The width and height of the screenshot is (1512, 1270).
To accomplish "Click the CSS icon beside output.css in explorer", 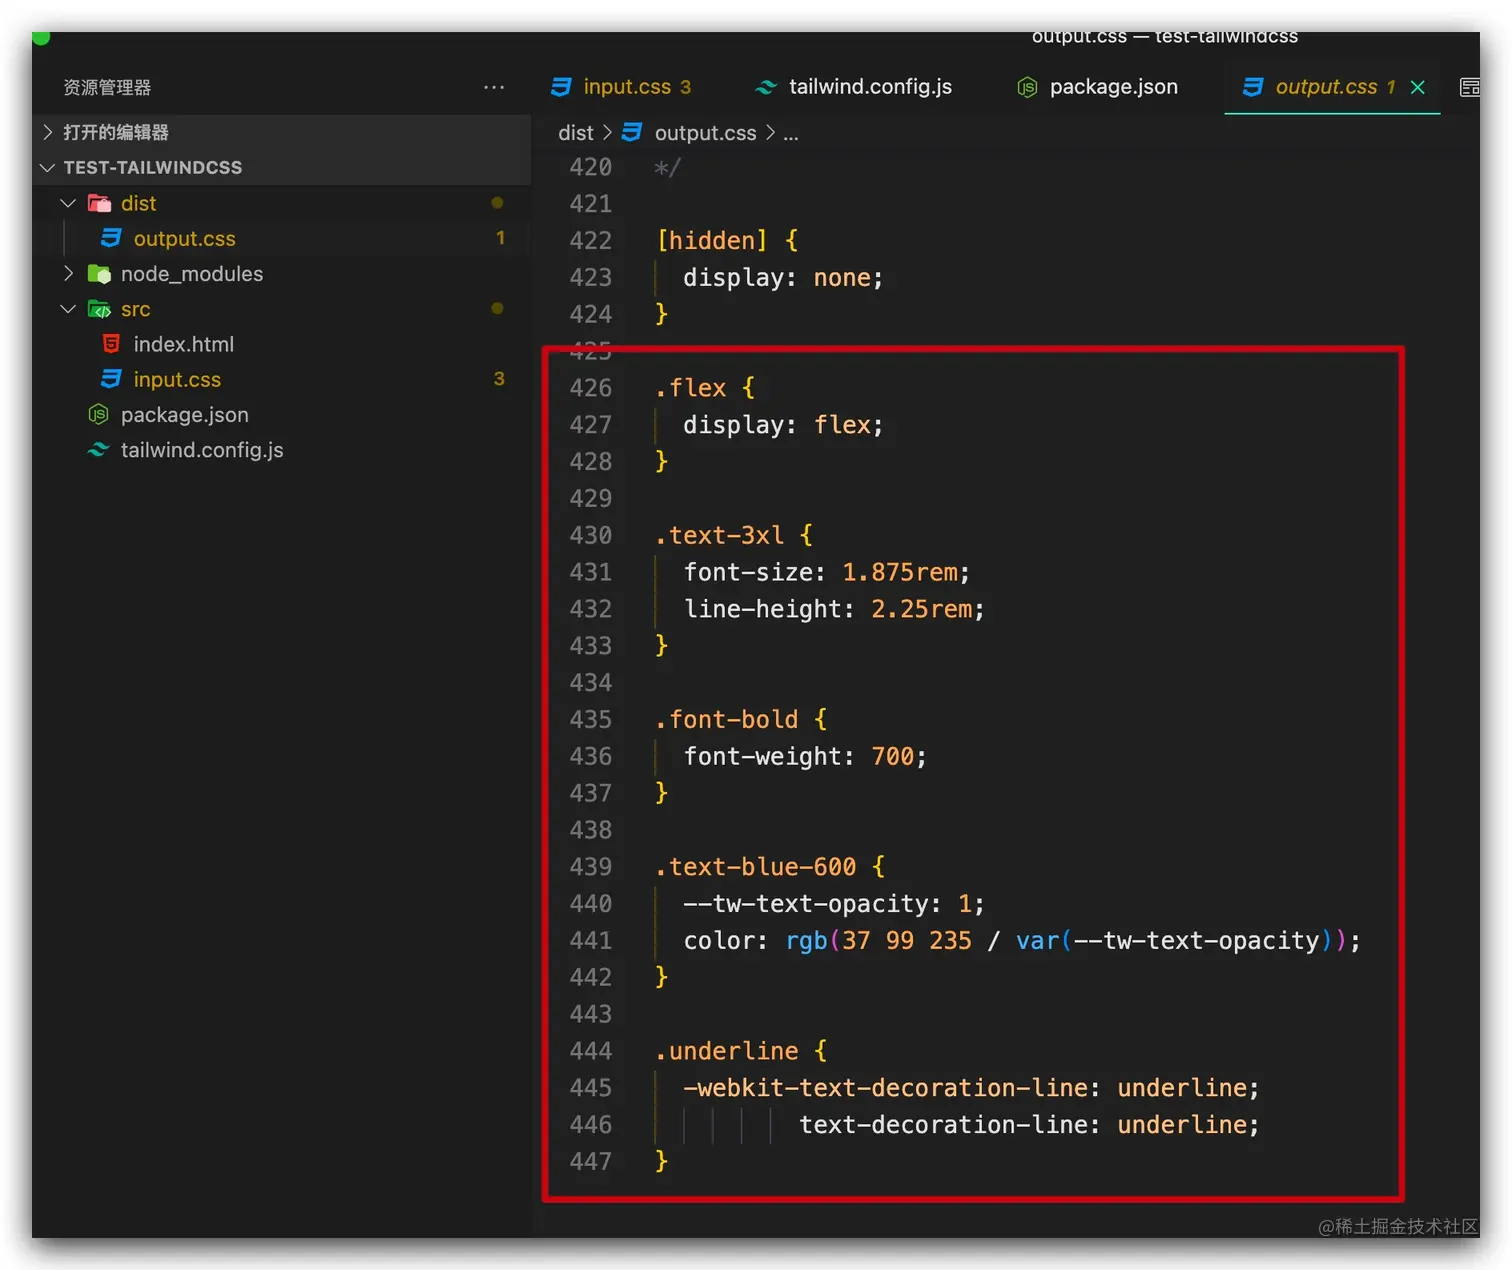I will pyautogui.click(x=110, y=238).
